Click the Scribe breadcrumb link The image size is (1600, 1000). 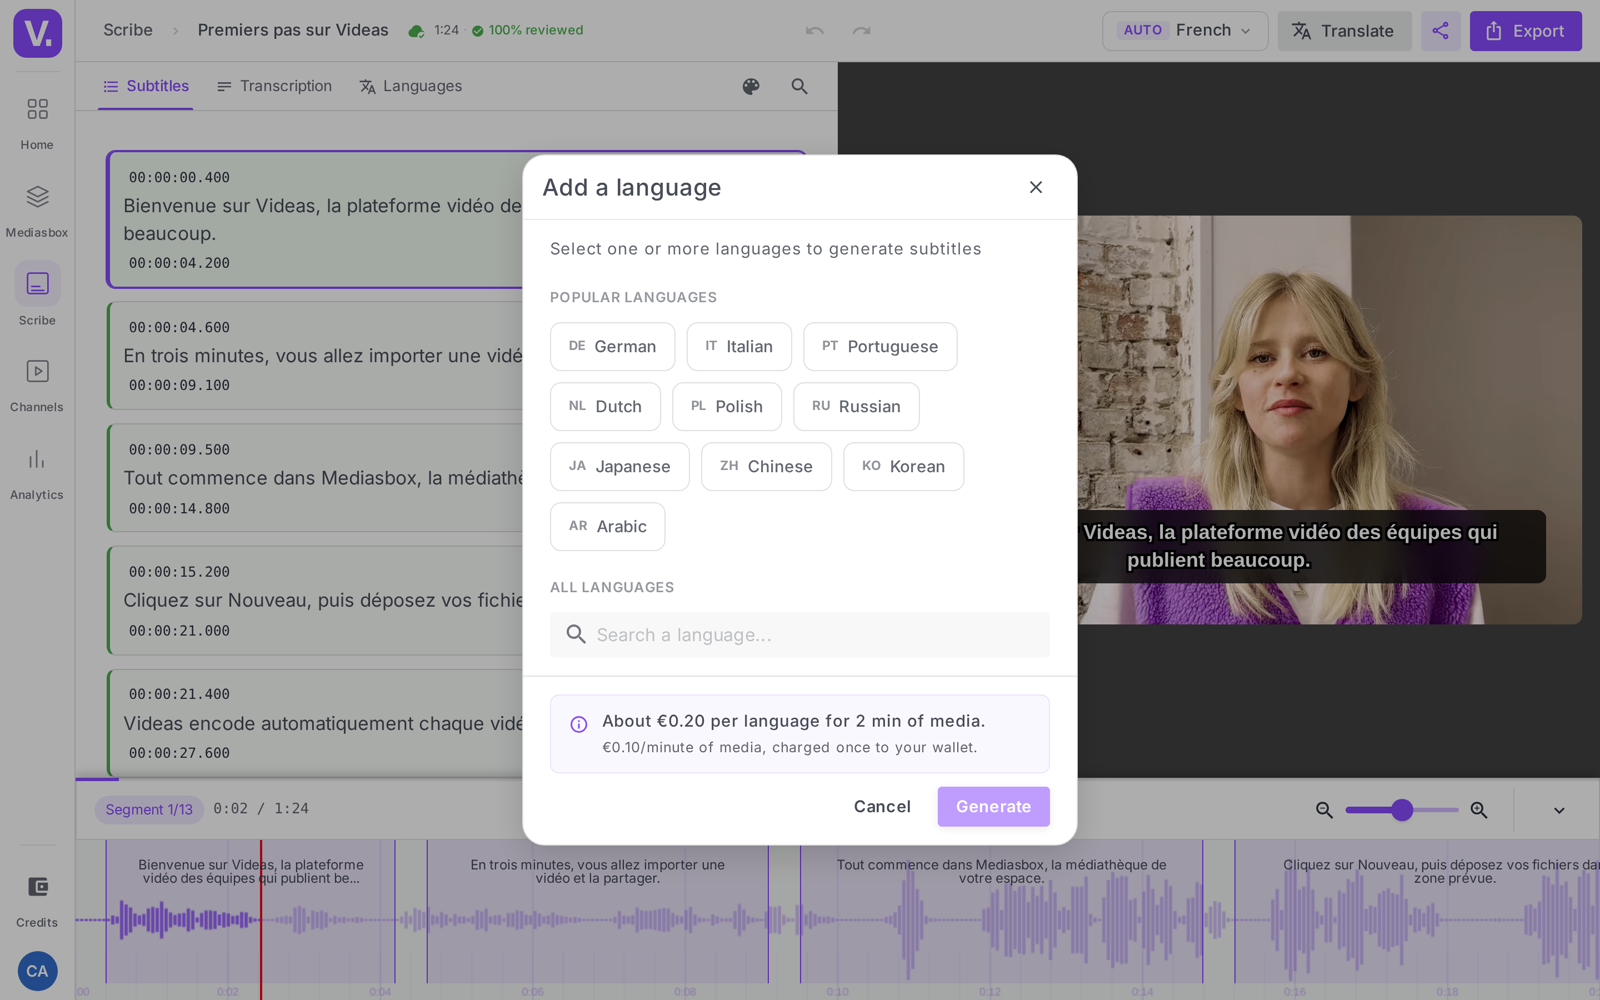tap(128, 30)
